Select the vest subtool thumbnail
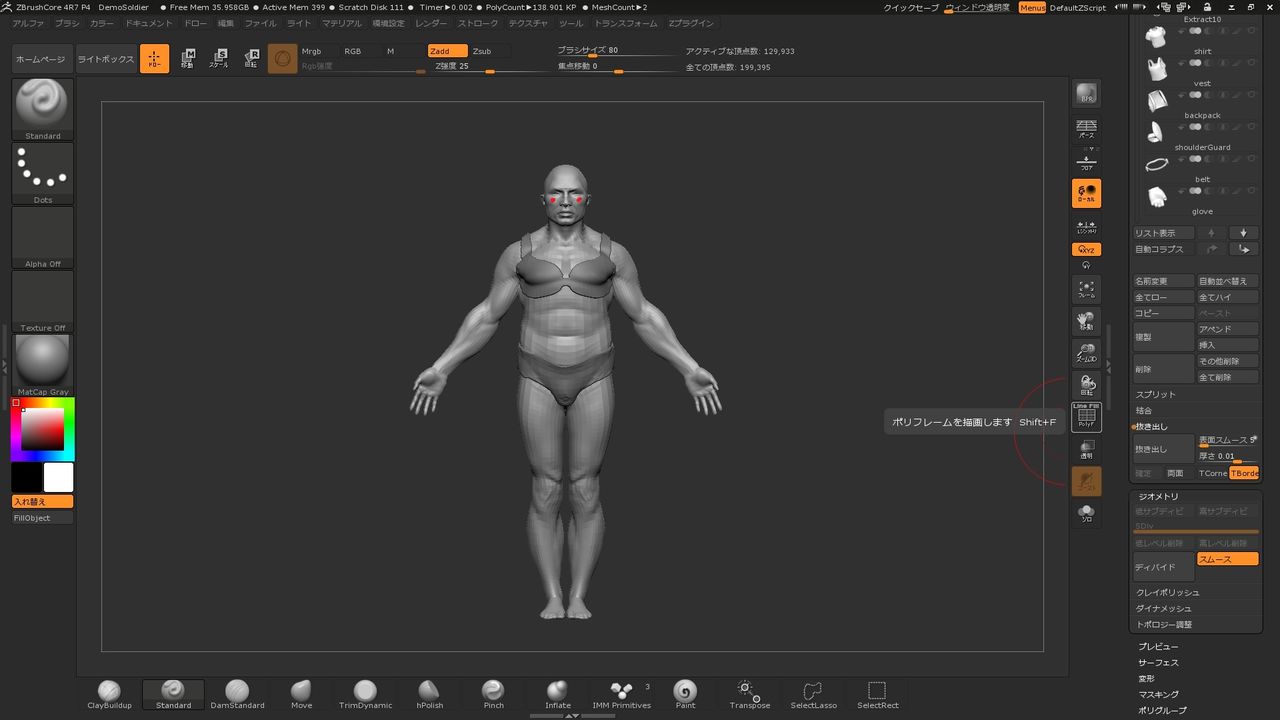This screenshot has width=1280, height=720. [x=1157, y=70]
